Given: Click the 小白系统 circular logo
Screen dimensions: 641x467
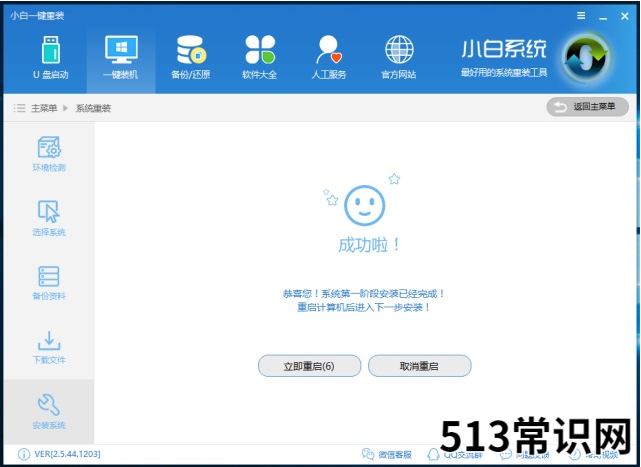Looking at the screenshot, I should (x=586, y=58).
